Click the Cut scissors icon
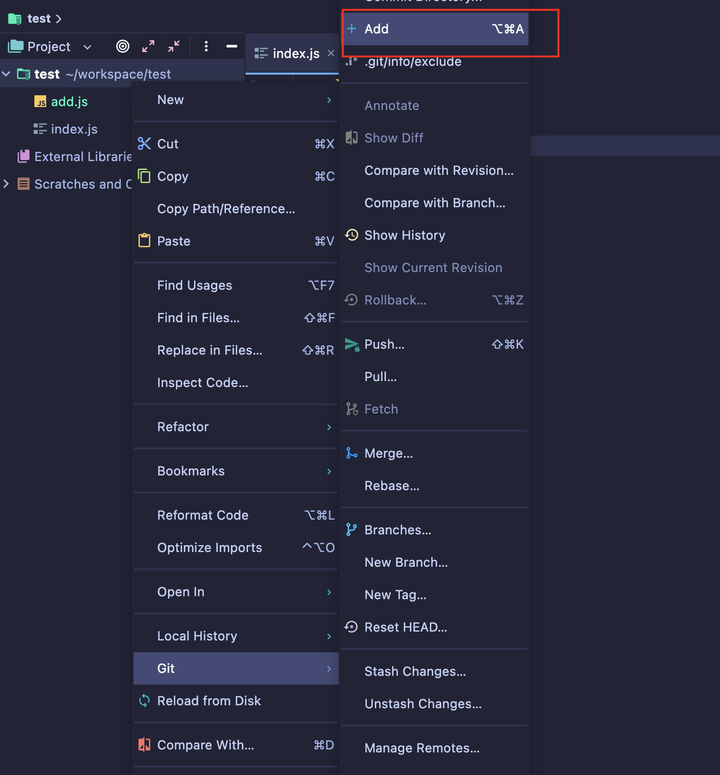720x775 pixels. 144,144
